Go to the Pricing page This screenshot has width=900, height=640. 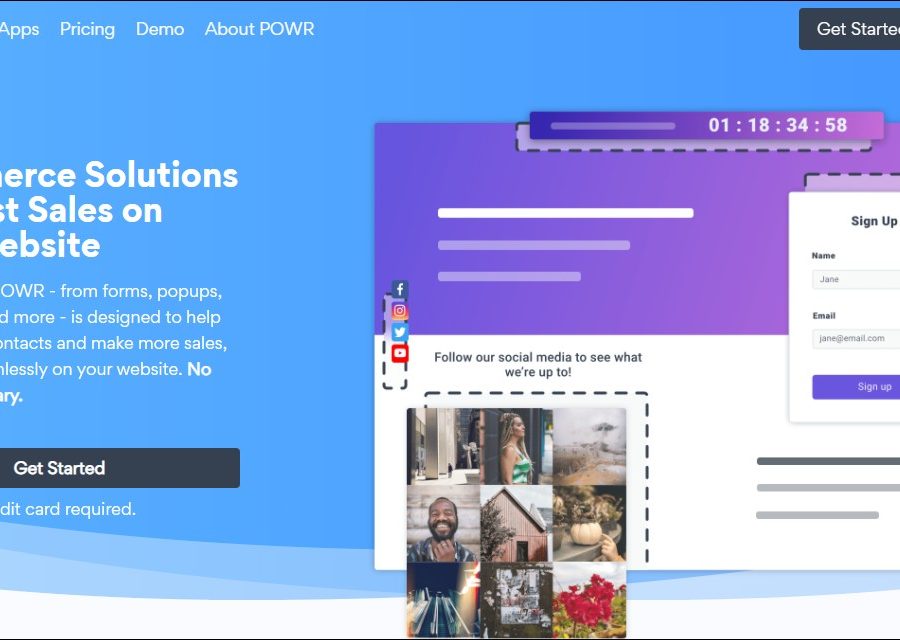point(87,29)
